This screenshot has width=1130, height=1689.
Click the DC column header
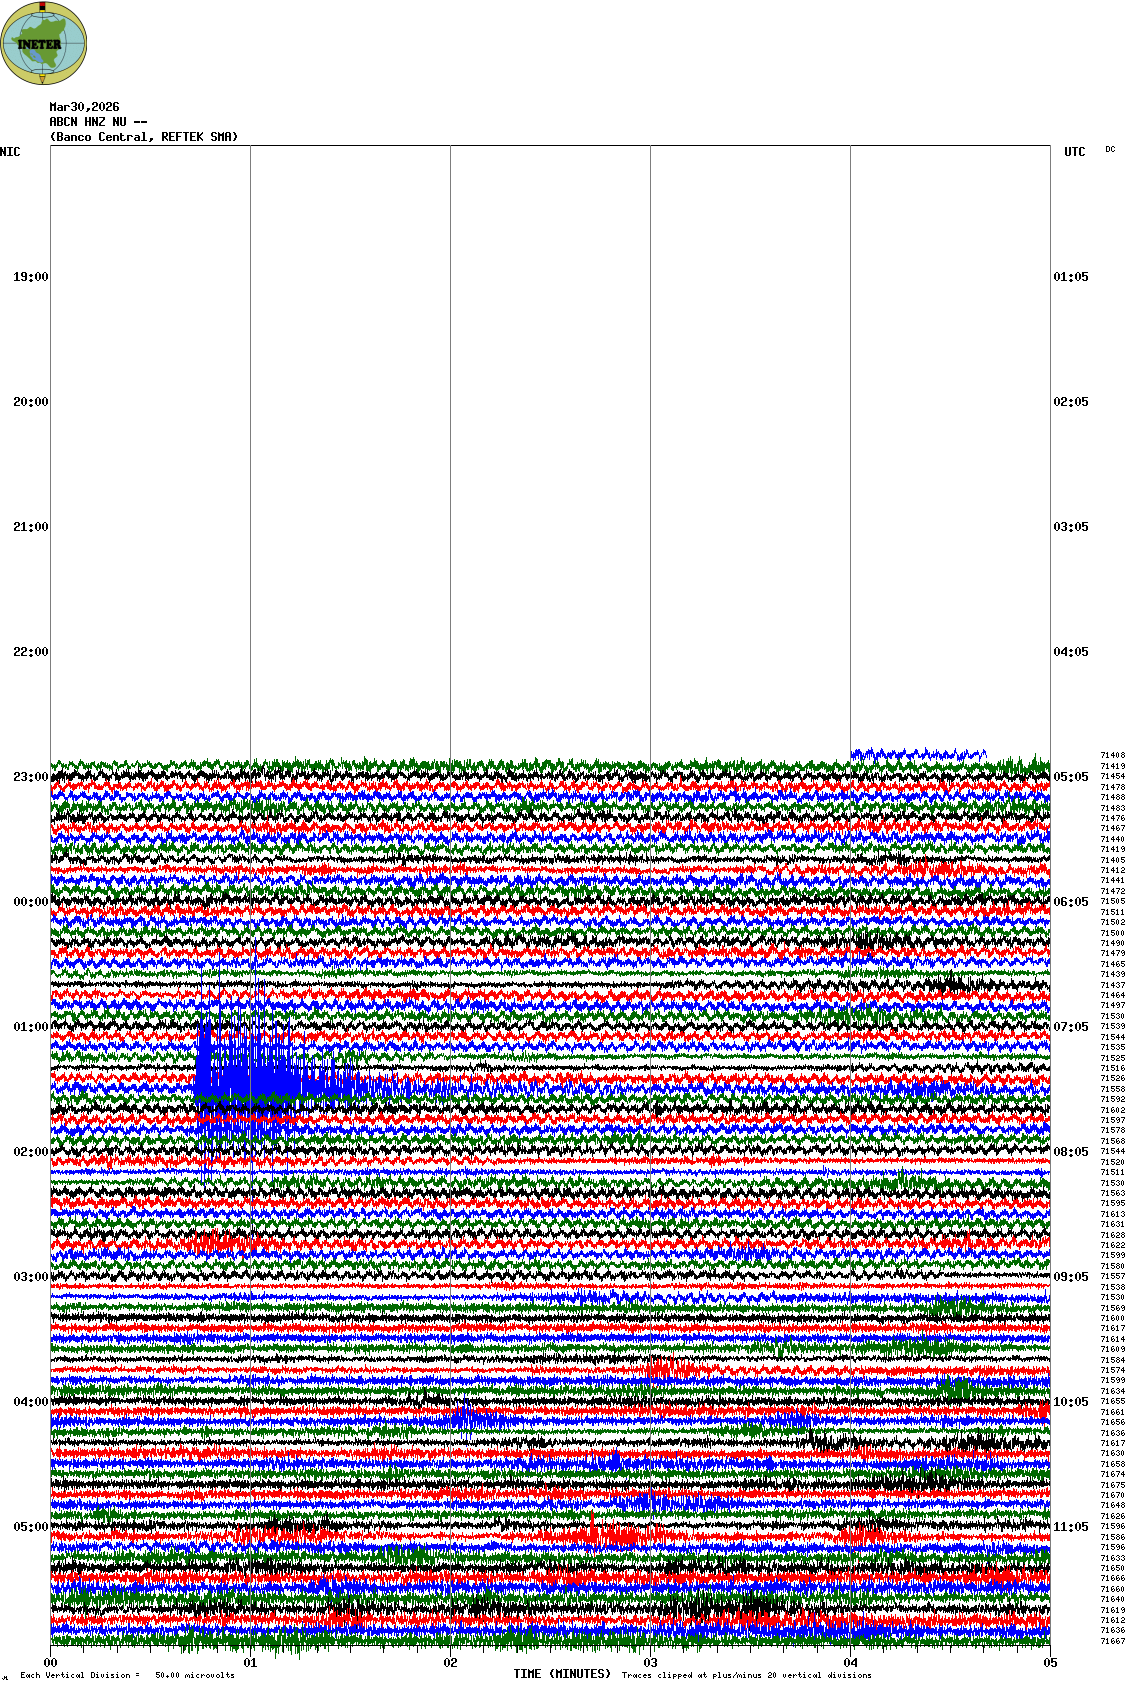click(x=1110, y=150)
